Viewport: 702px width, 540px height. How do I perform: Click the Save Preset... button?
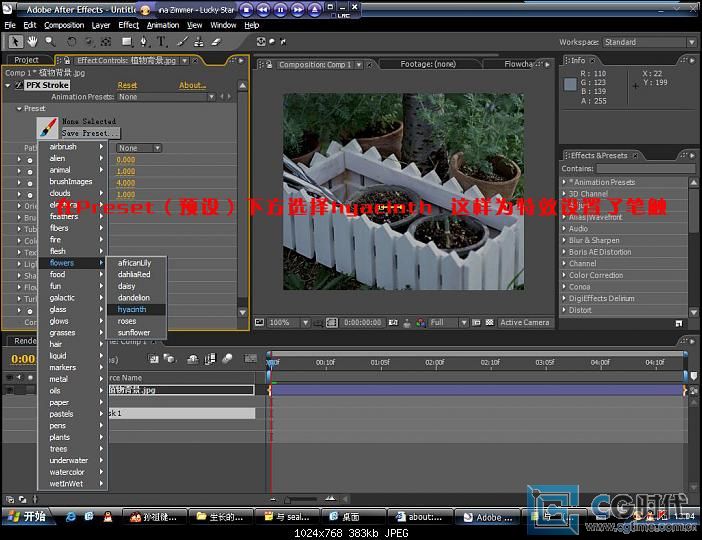(x=90, y=133)
